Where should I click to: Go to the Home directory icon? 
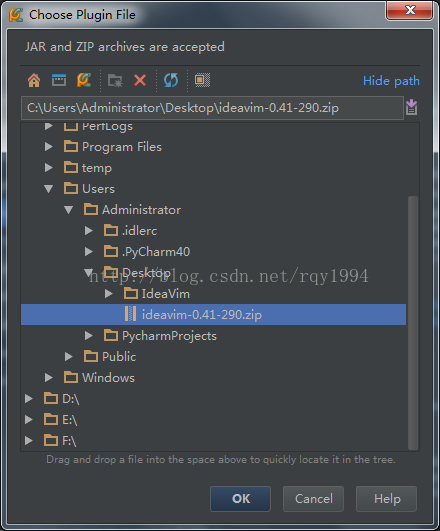pos(34,81)
